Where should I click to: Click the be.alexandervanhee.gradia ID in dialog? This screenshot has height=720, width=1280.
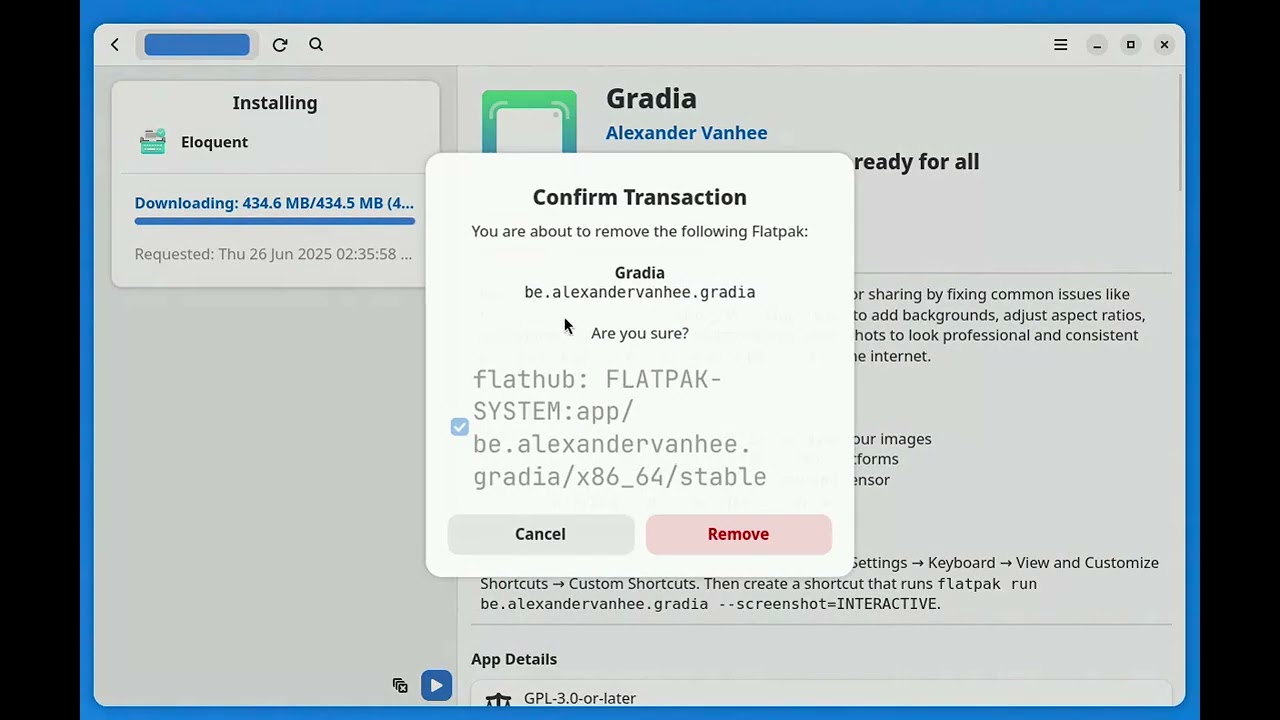point(640,292)
